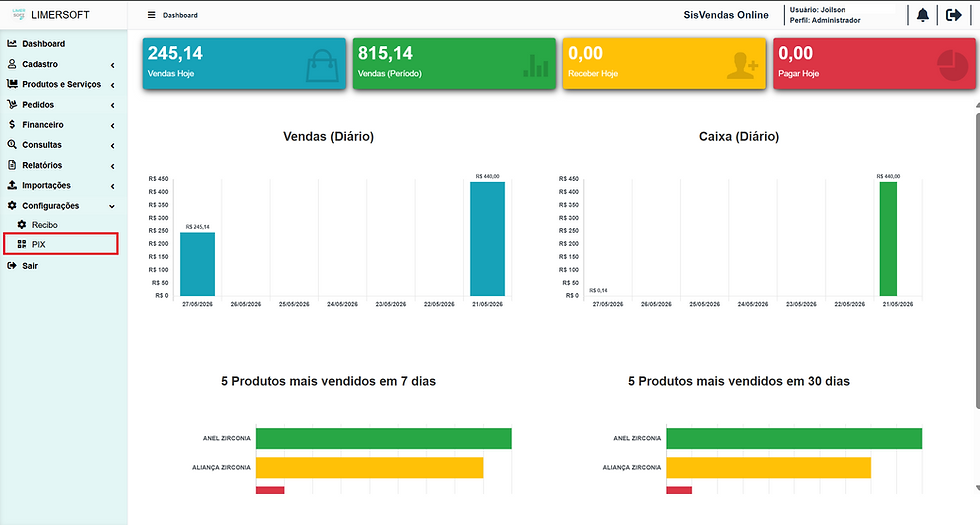Click the Dashboard chart icon in sidebar

coord(12,43)
